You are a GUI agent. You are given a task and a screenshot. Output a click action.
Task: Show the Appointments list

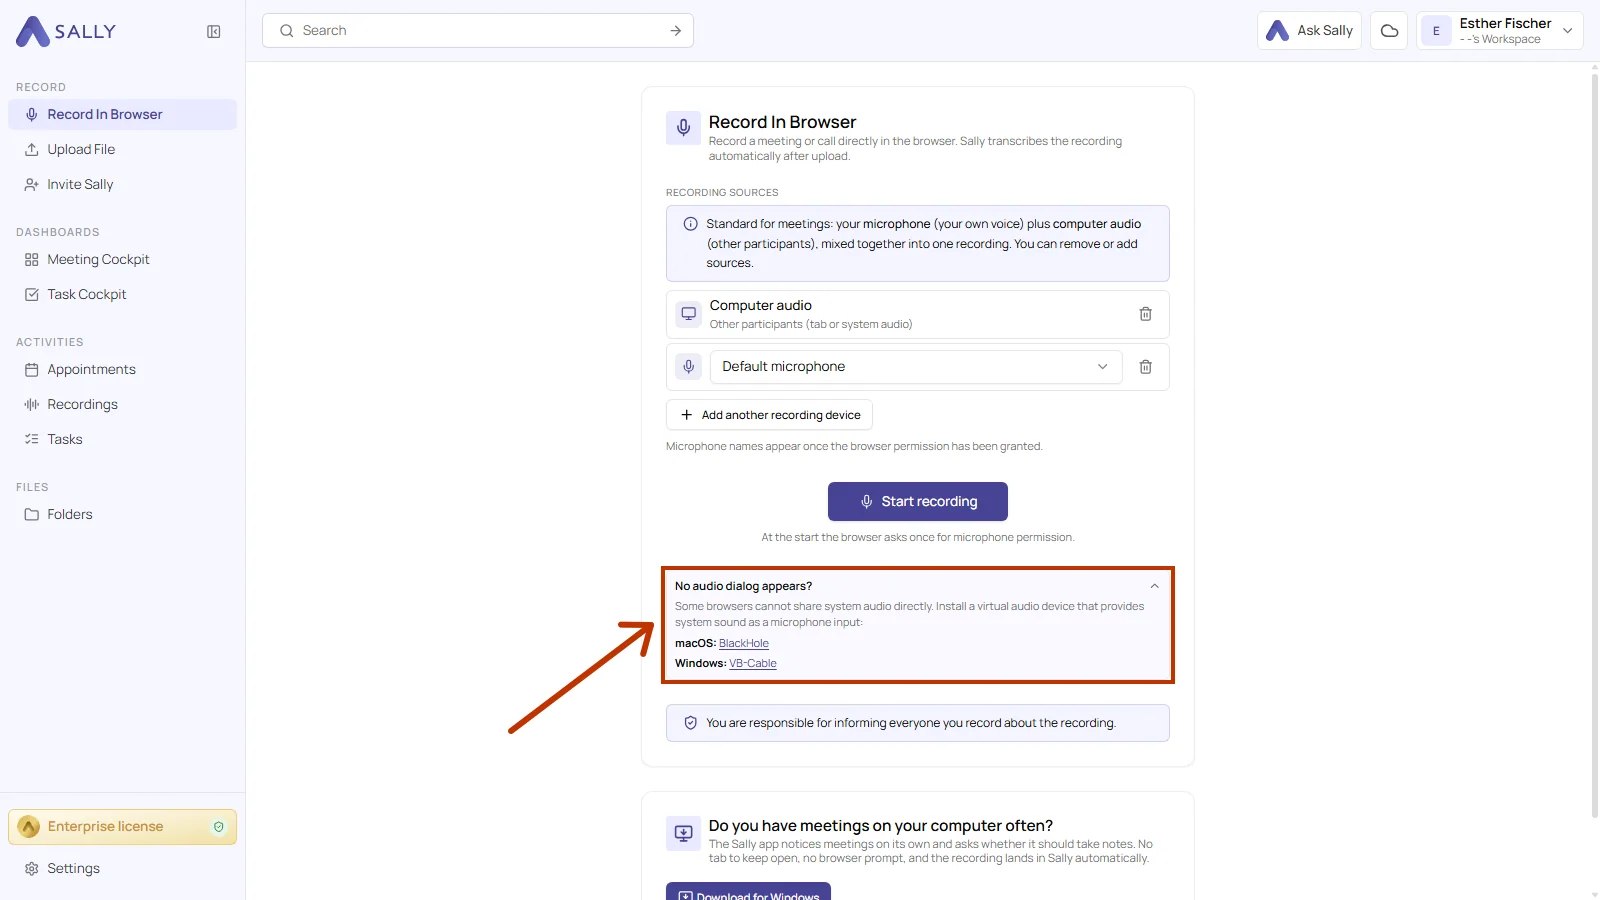point(122,370)
